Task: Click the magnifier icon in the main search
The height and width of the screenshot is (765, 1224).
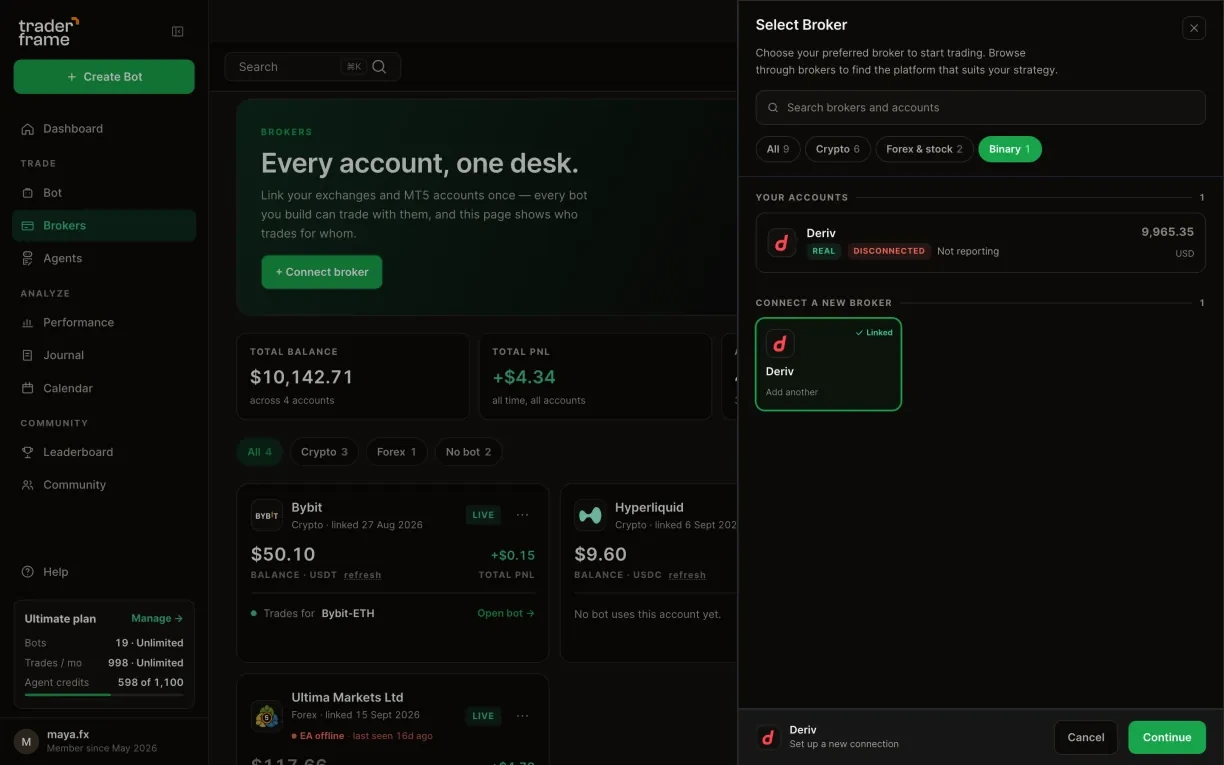Action: [379, 67]
